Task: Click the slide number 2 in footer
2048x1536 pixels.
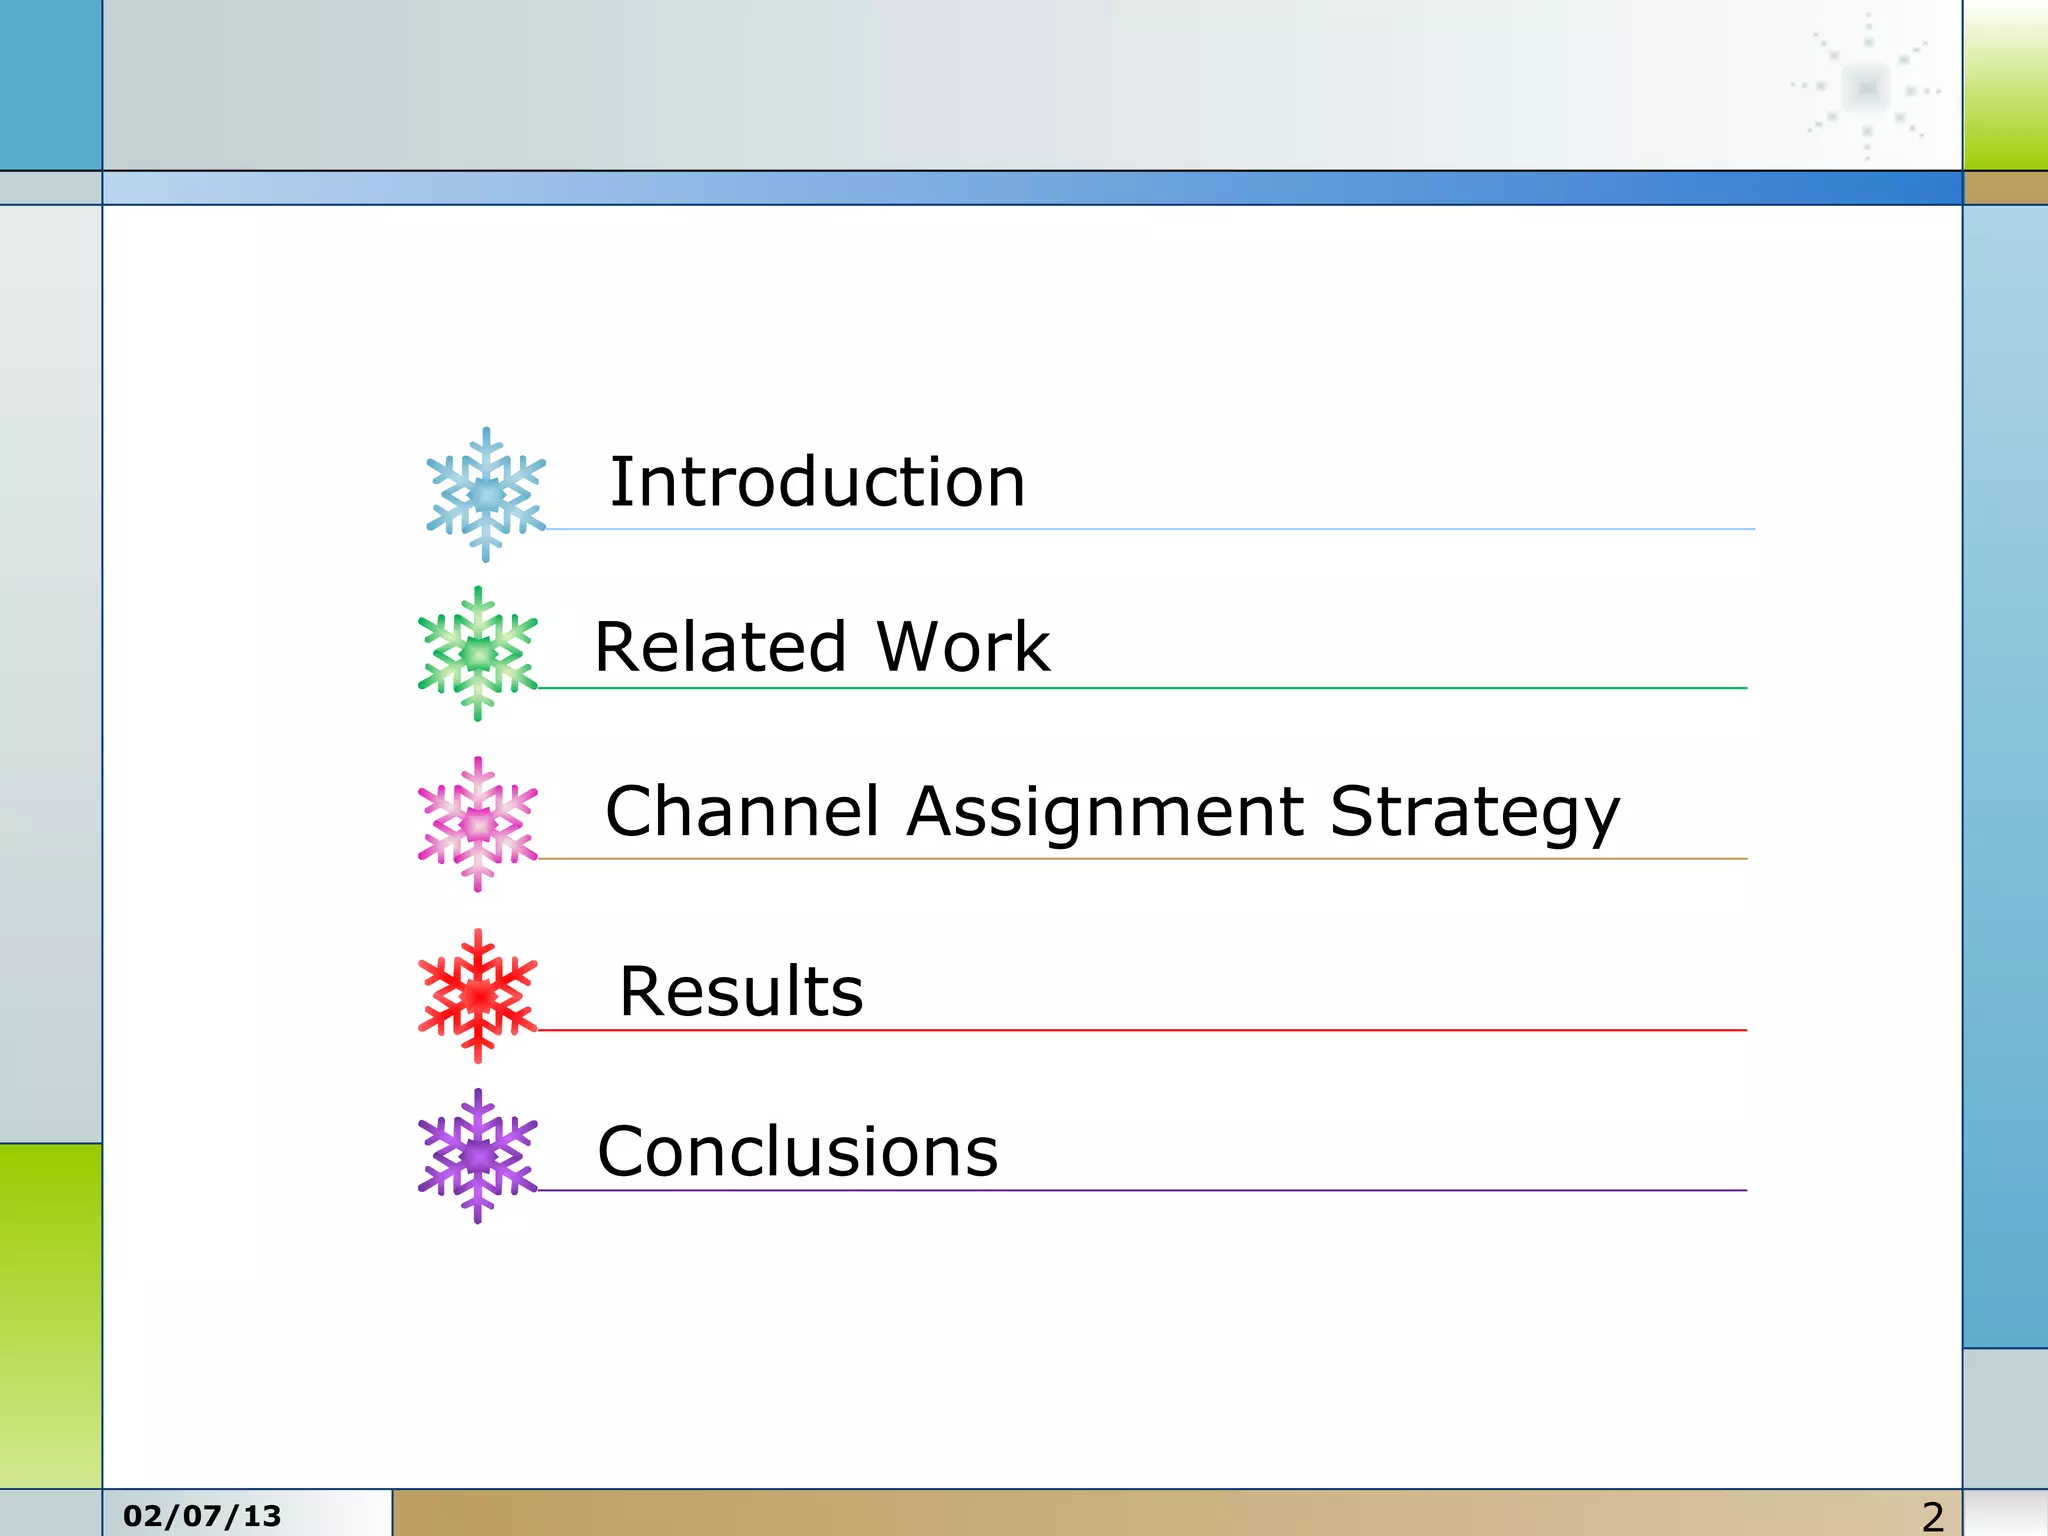Action: [1932, 1517]
